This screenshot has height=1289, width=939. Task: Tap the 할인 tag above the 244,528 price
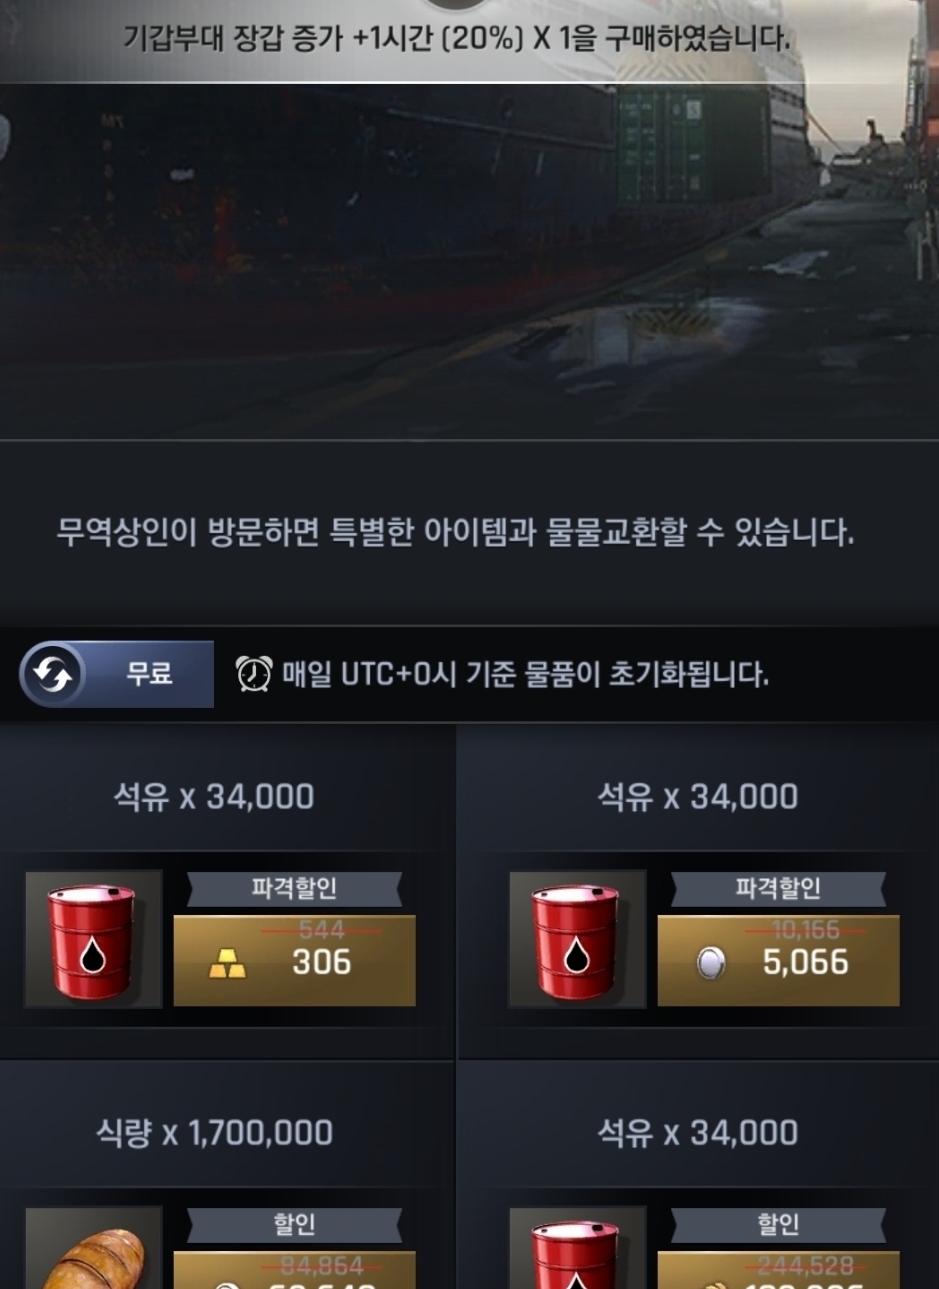point(778,1224)
